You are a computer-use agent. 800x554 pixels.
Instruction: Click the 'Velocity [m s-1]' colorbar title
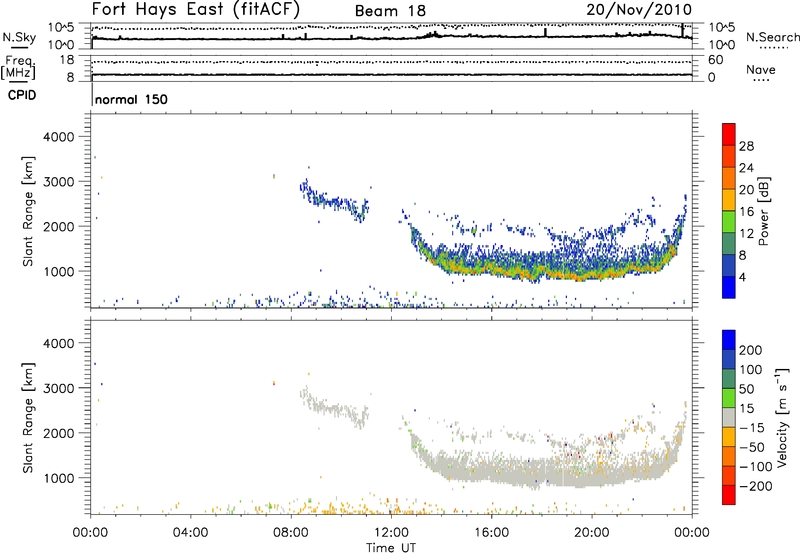pyautogui.click(x=782, y=417)
